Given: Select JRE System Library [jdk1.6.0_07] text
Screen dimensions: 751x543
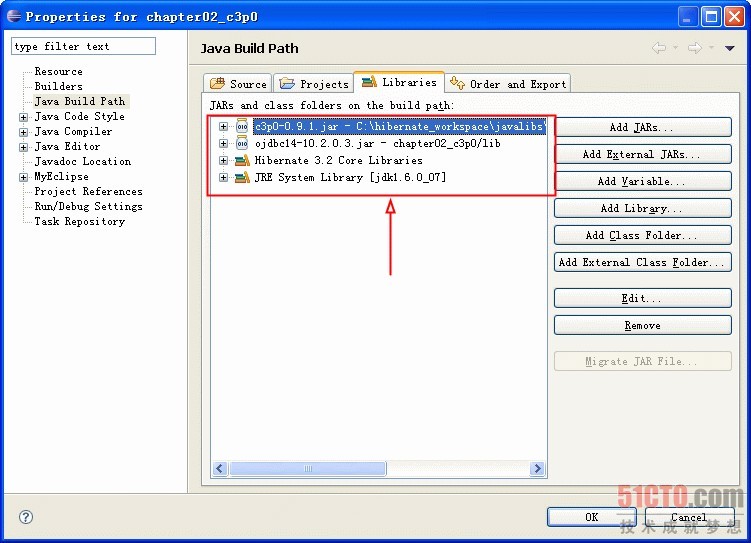Looking at the screenshot, I should coord(350,178).
